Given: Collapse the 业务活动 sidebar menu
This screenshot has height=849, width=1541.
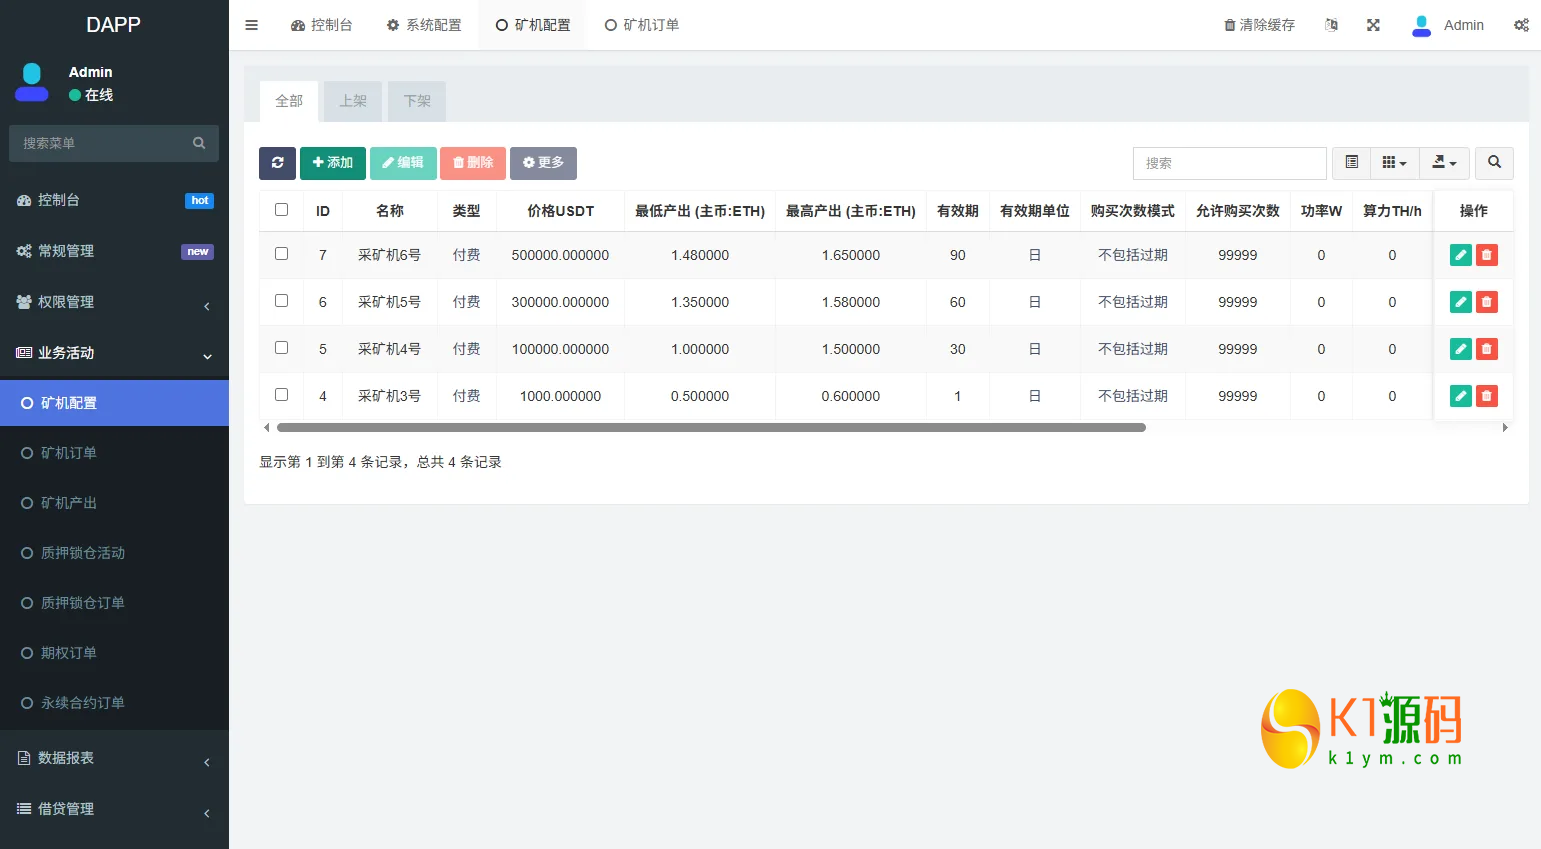Looking at the screenshot, I should 114,353.
